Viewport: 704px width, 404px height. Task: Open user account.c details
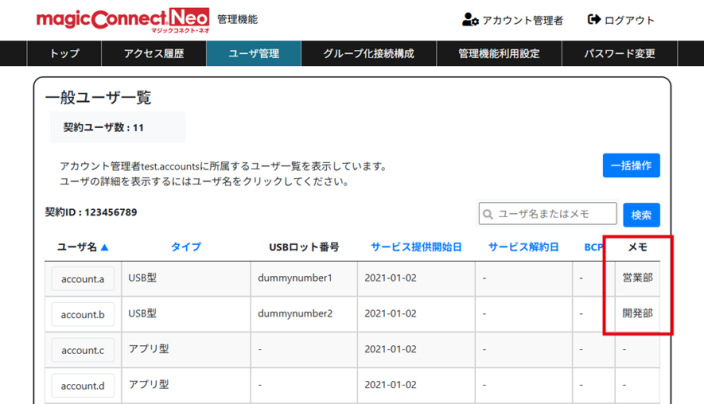point(83,350)
